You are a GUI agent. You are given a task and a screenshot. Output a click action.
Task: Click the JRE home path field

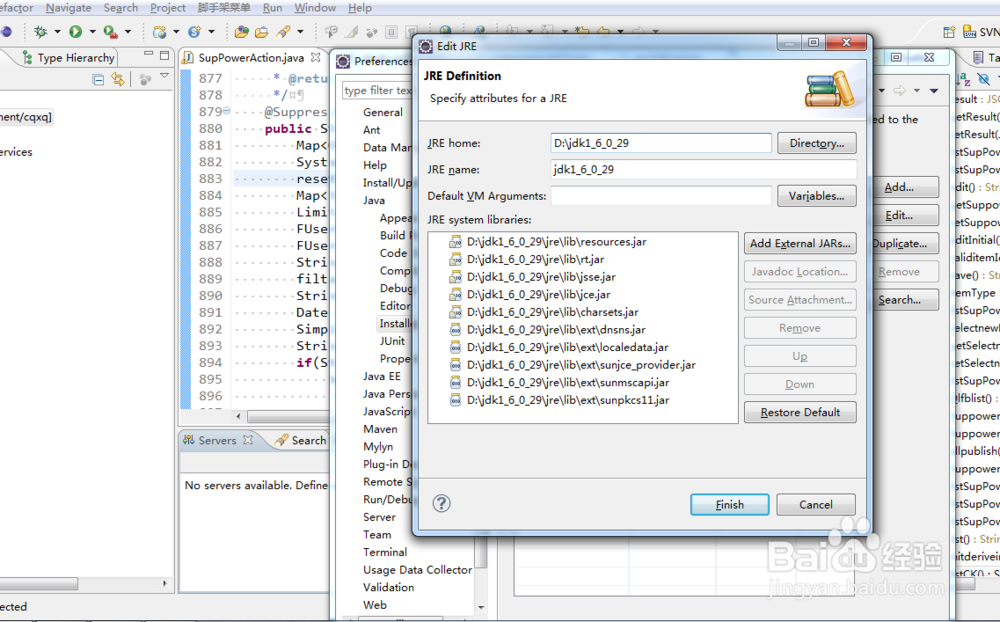click(661, 143)
